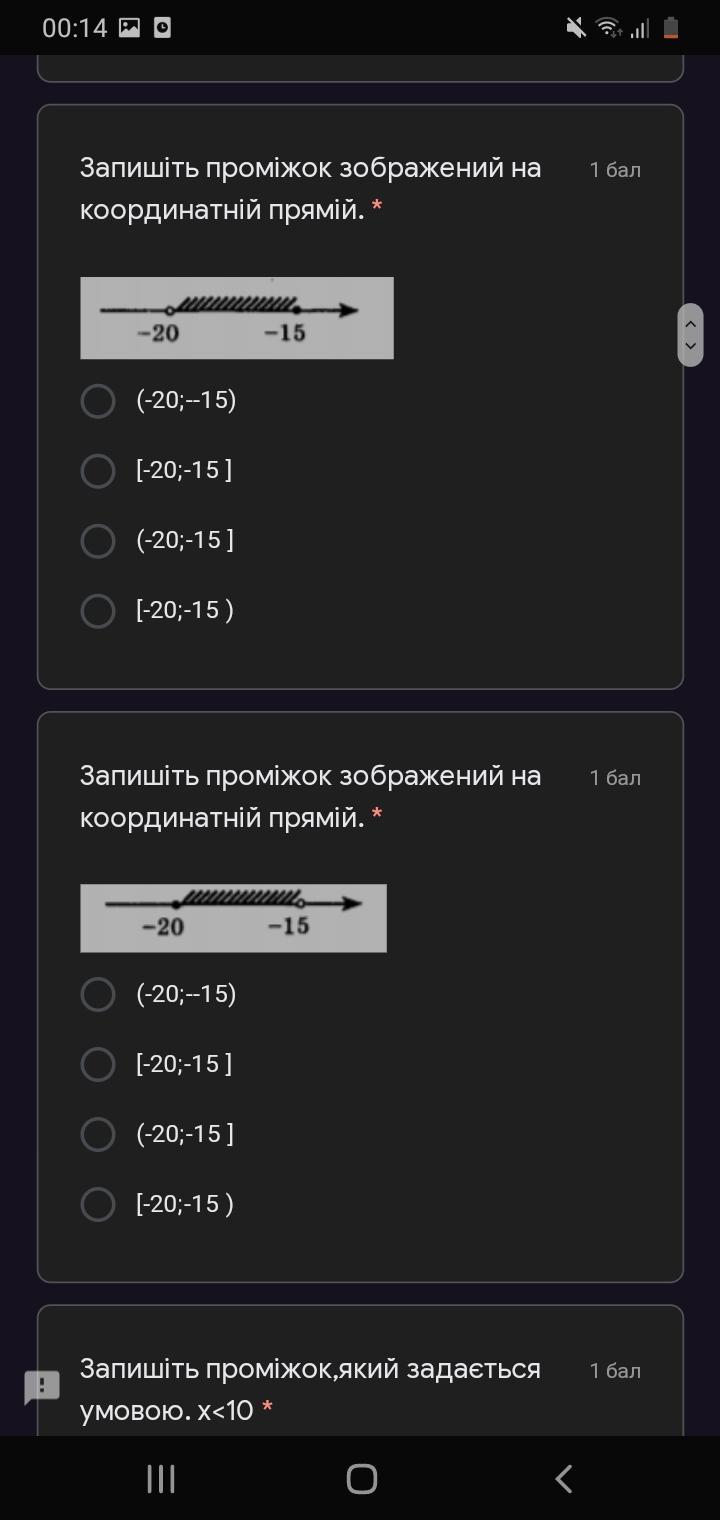Tap the gallery image icon in status bar

(129, 28)
